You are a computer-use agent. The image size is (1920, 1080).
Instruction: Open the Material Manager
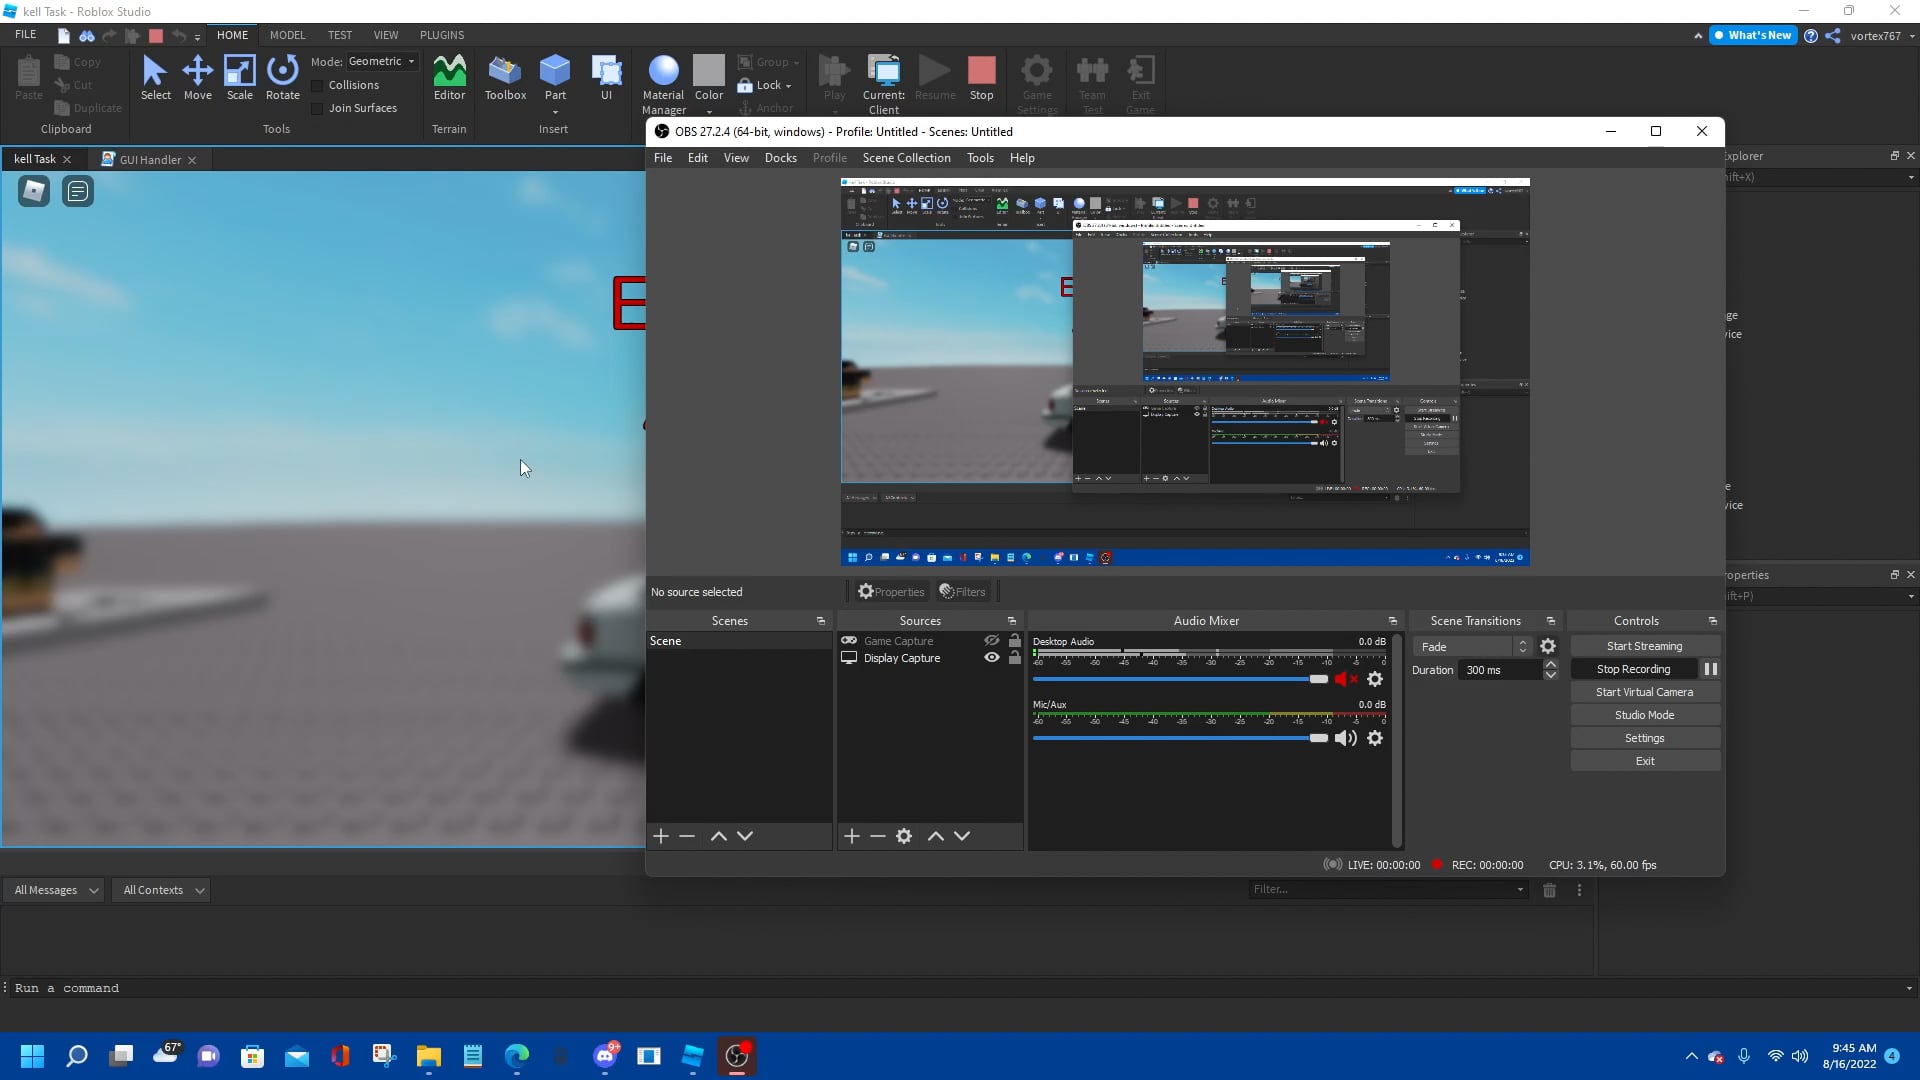(x=663, y=85)
